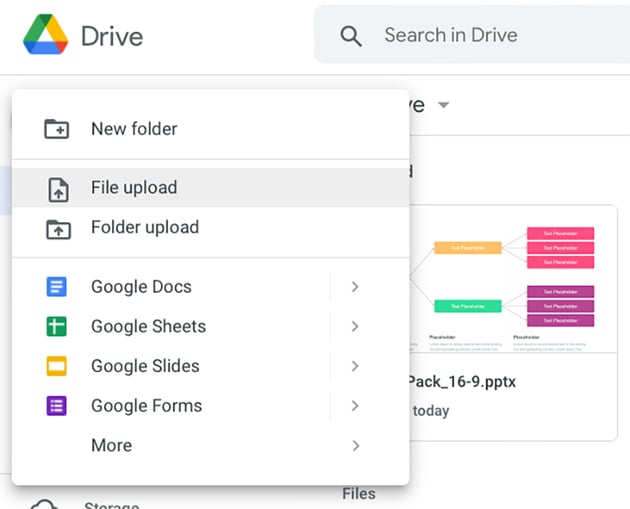630x509 pixels.
Task: Open the More submenu arrow
Action: (355, 446)
